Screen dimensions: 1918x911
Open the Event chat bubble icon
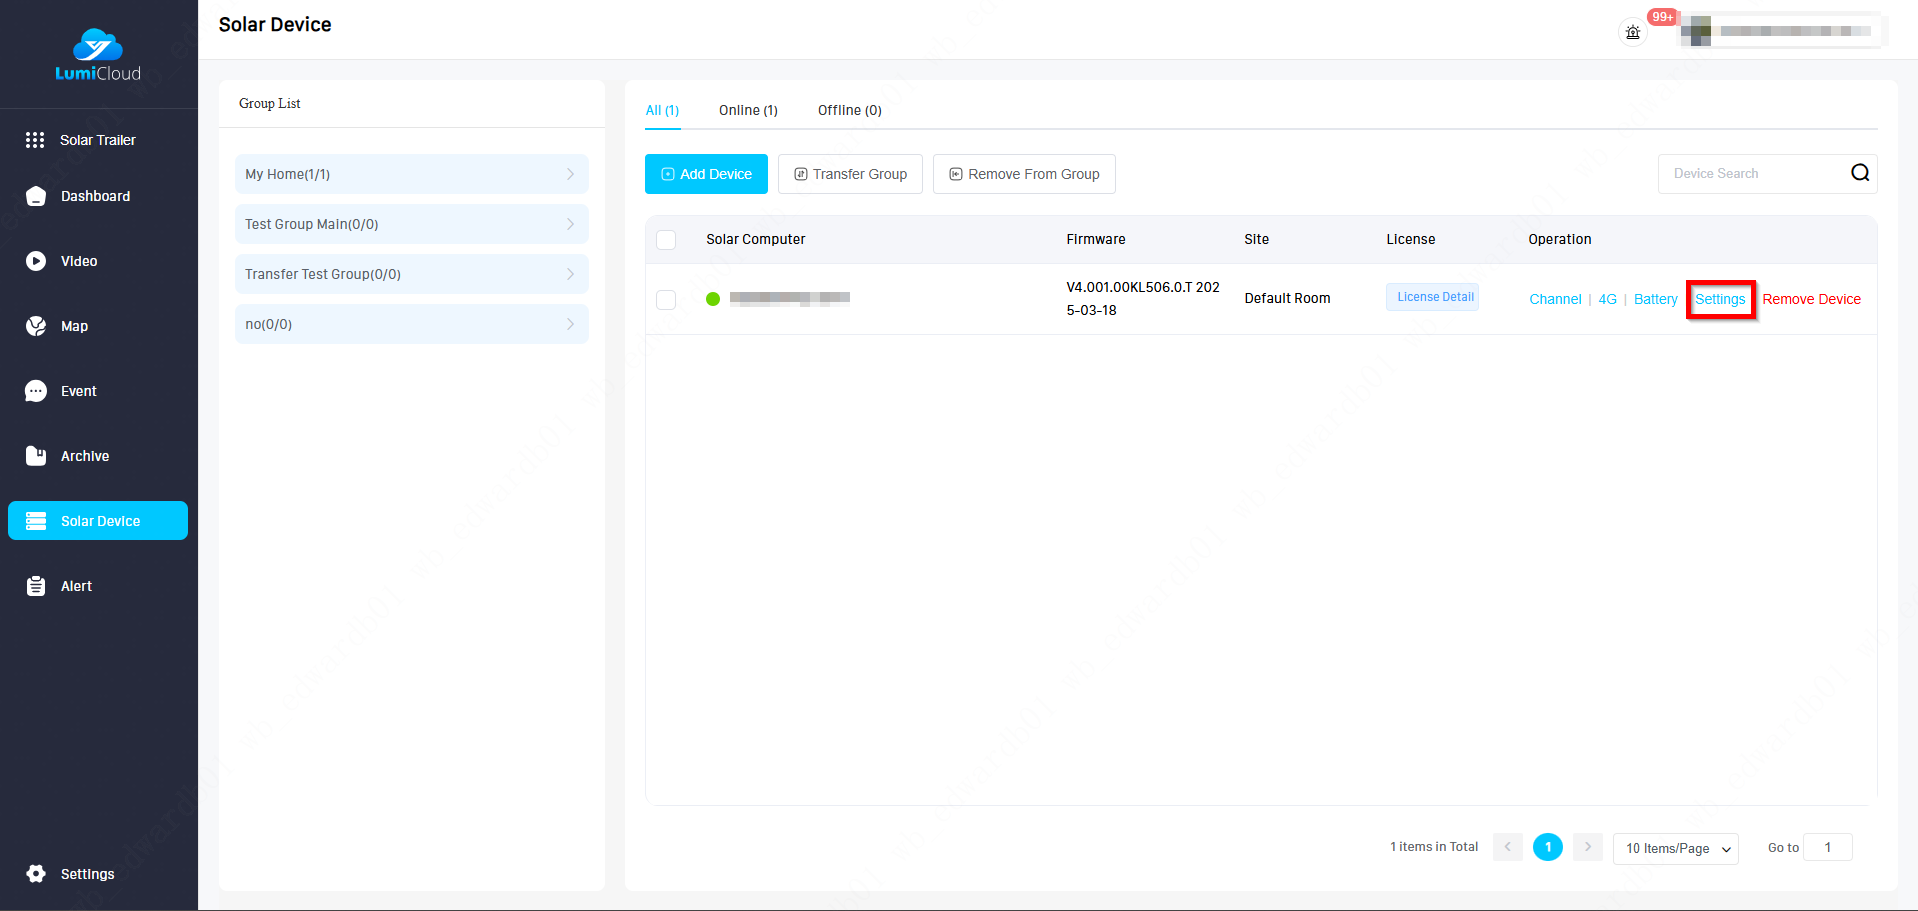pyautogui.click(x=36, y=391)
